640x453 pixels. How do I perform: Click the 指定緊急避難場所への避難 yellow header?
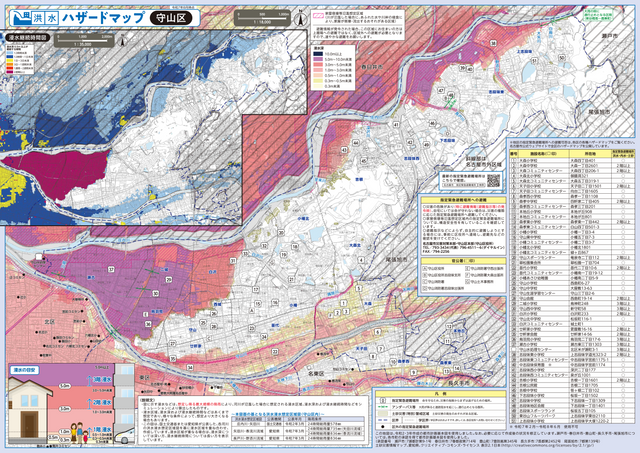click(463, 200)
